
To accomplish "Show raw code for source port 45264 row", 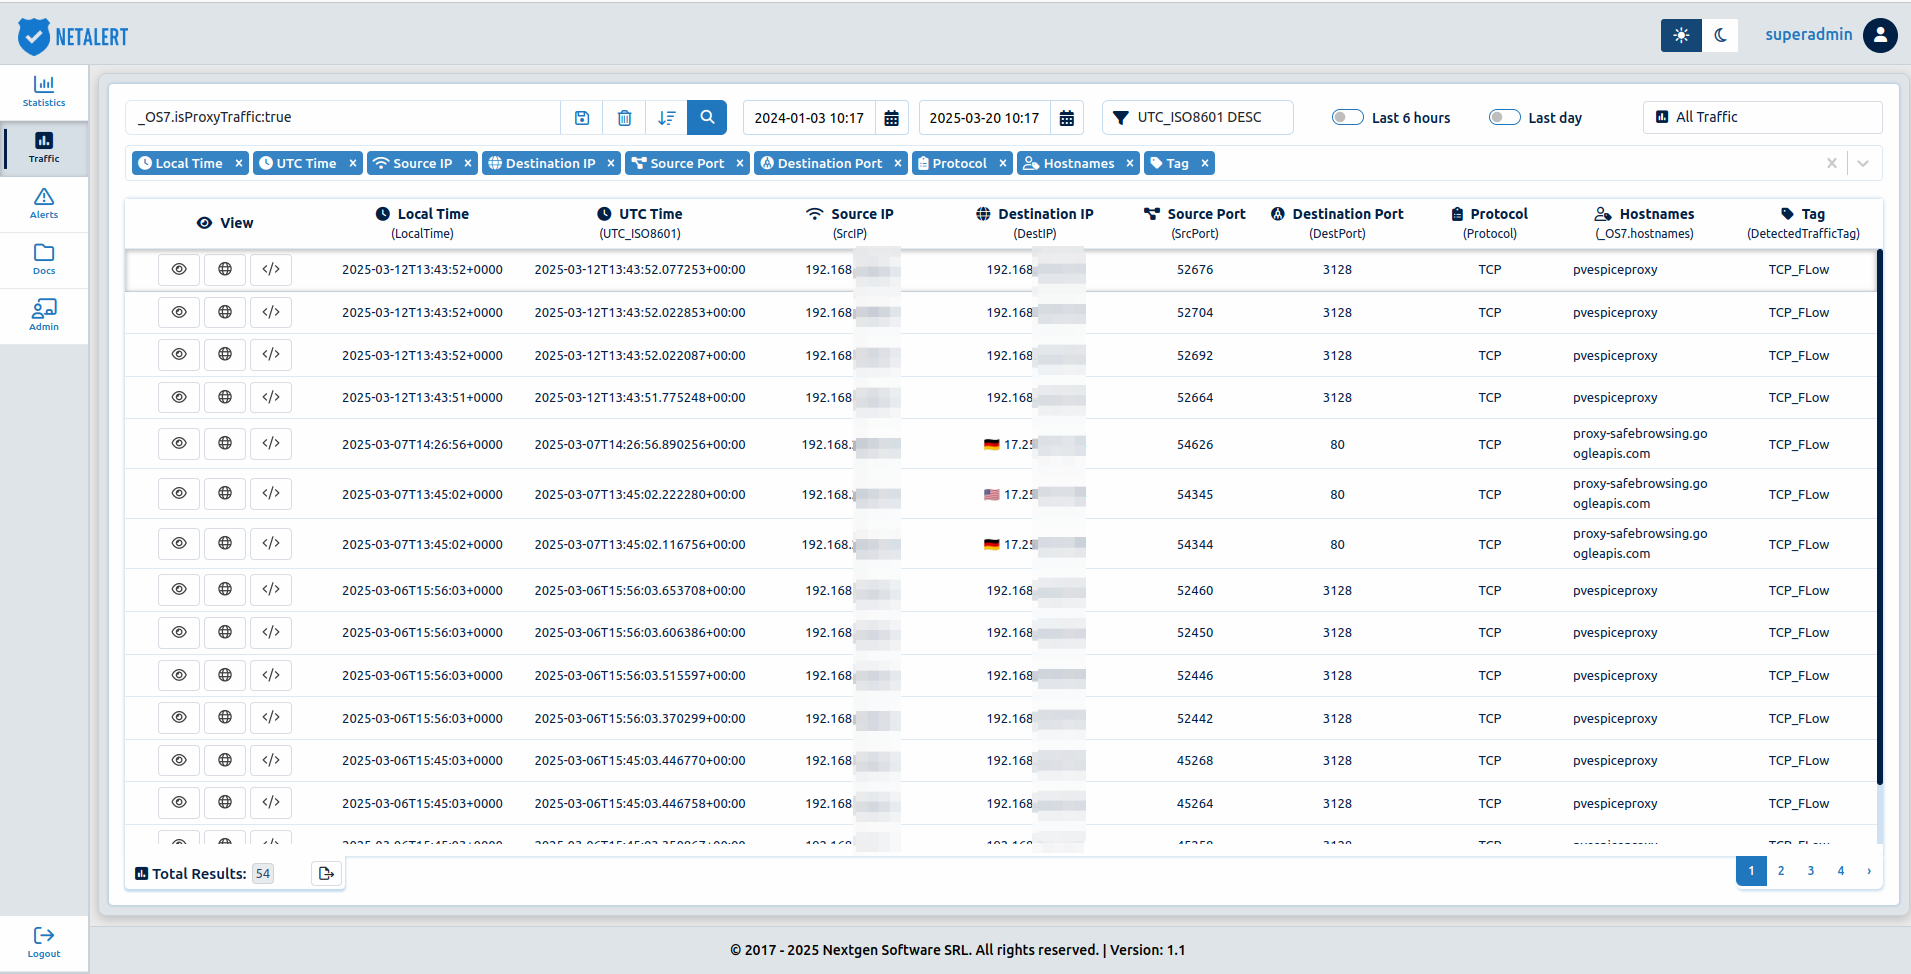I will [271, 802].
